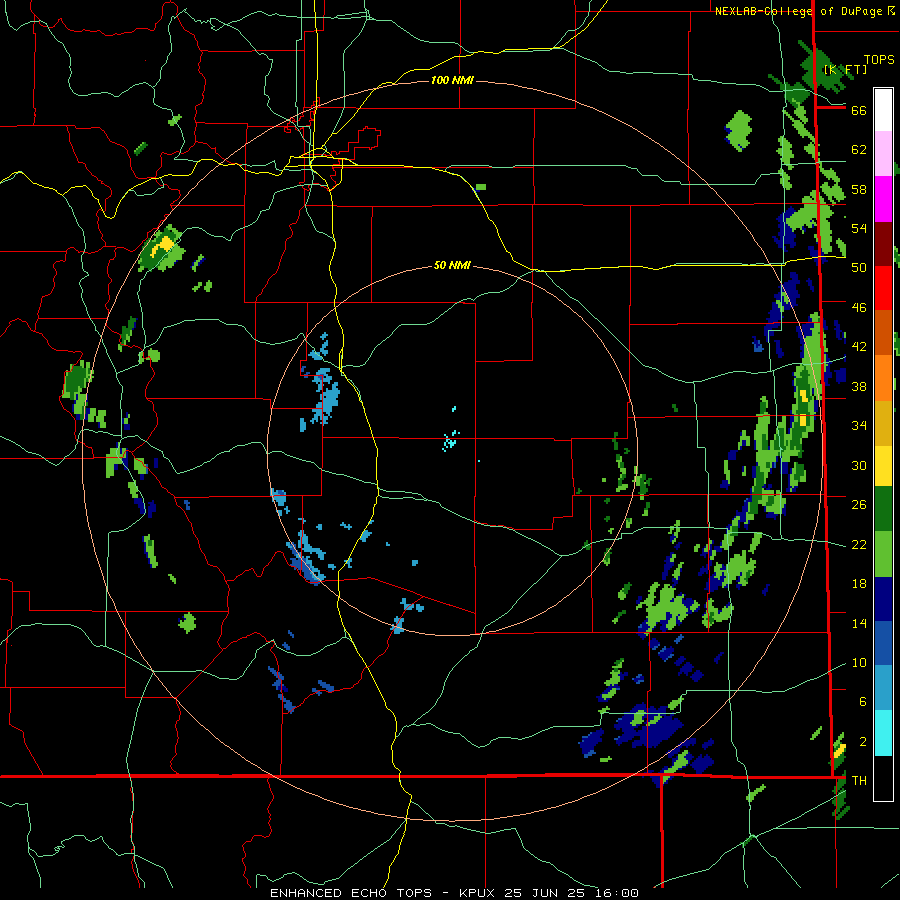This screenshot has width=900, height=900.
Task: Select the 22 scale value label
Action: 859,544
